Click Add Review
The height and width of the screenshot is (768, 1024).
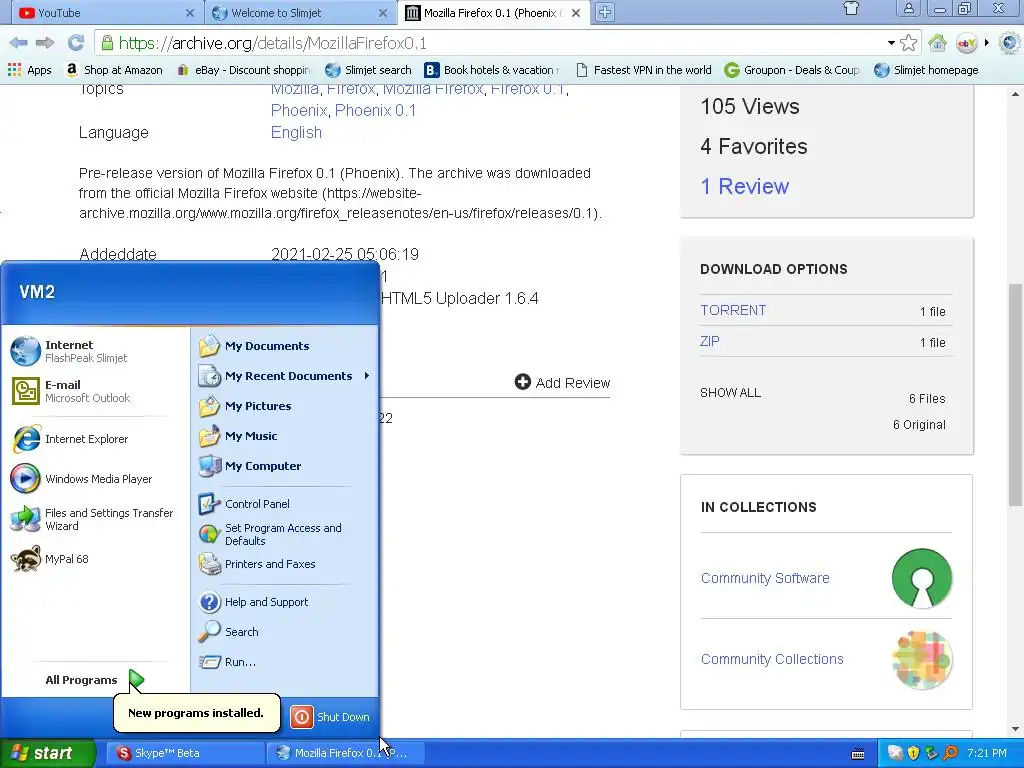tap(562, 383)
